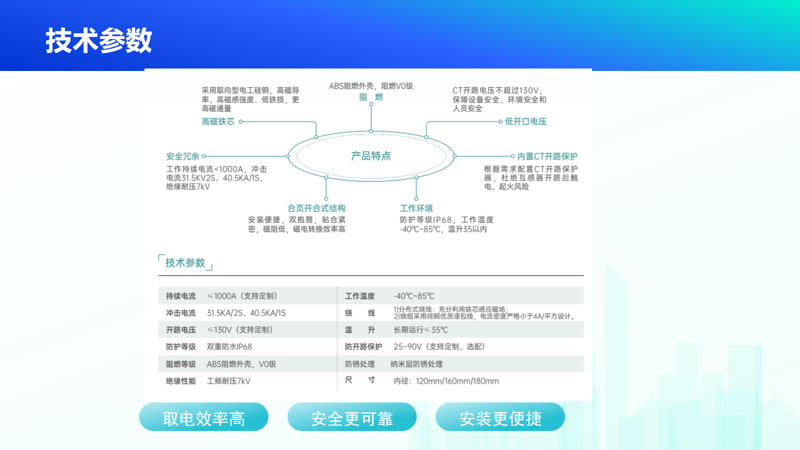Screen dimensions: 800x450
Task: Select the 安全冗余 feature label
Action: (182, 157)
